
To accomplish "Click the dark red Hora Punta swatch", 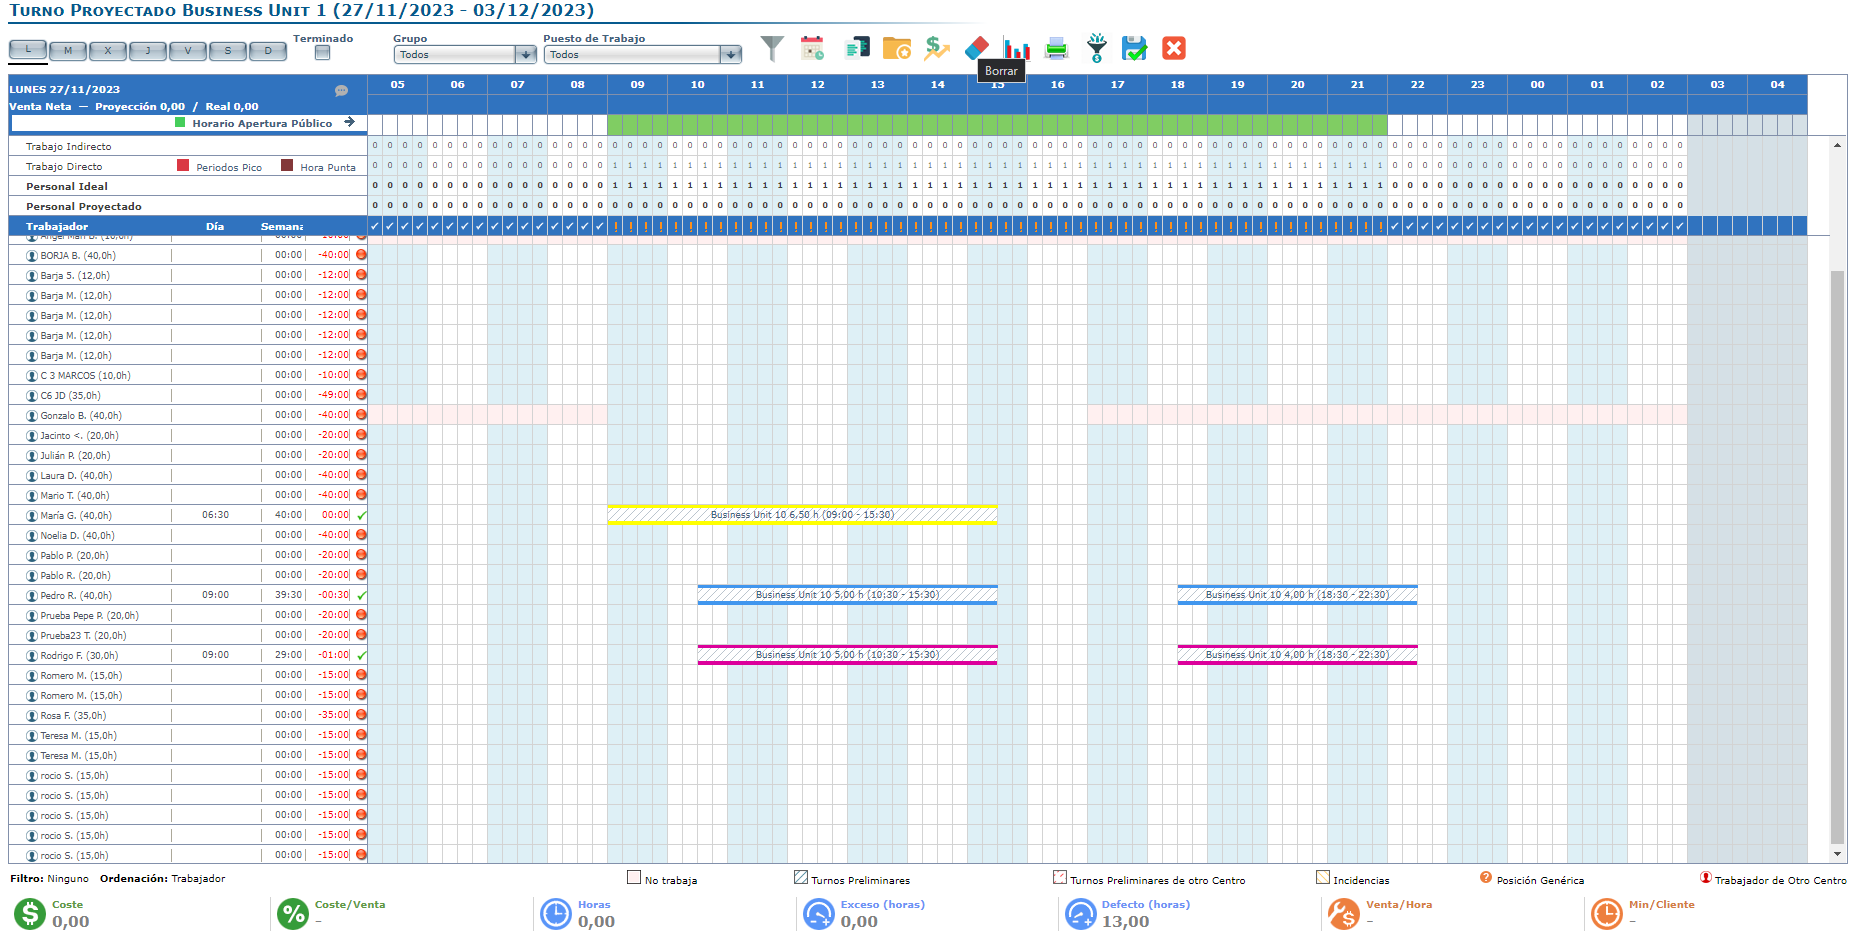I will coord(287,166).
